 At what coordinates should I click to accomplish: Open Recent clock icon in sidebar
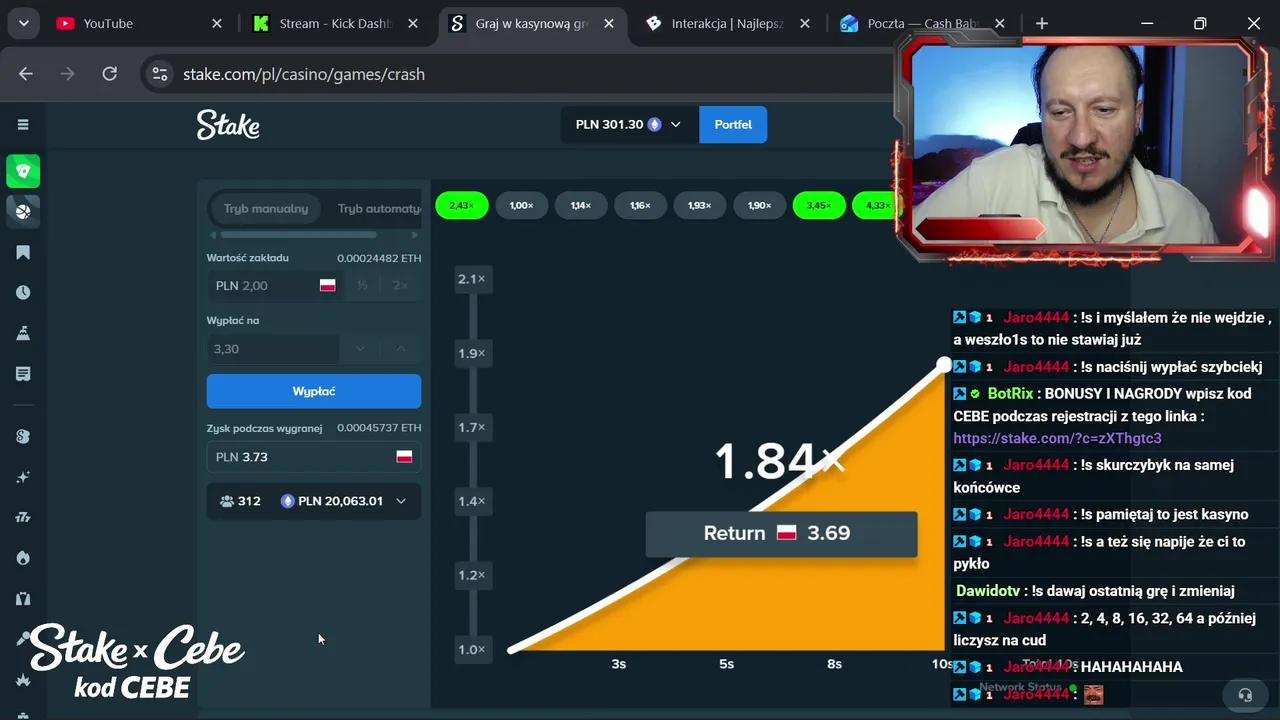coord(23,293)
